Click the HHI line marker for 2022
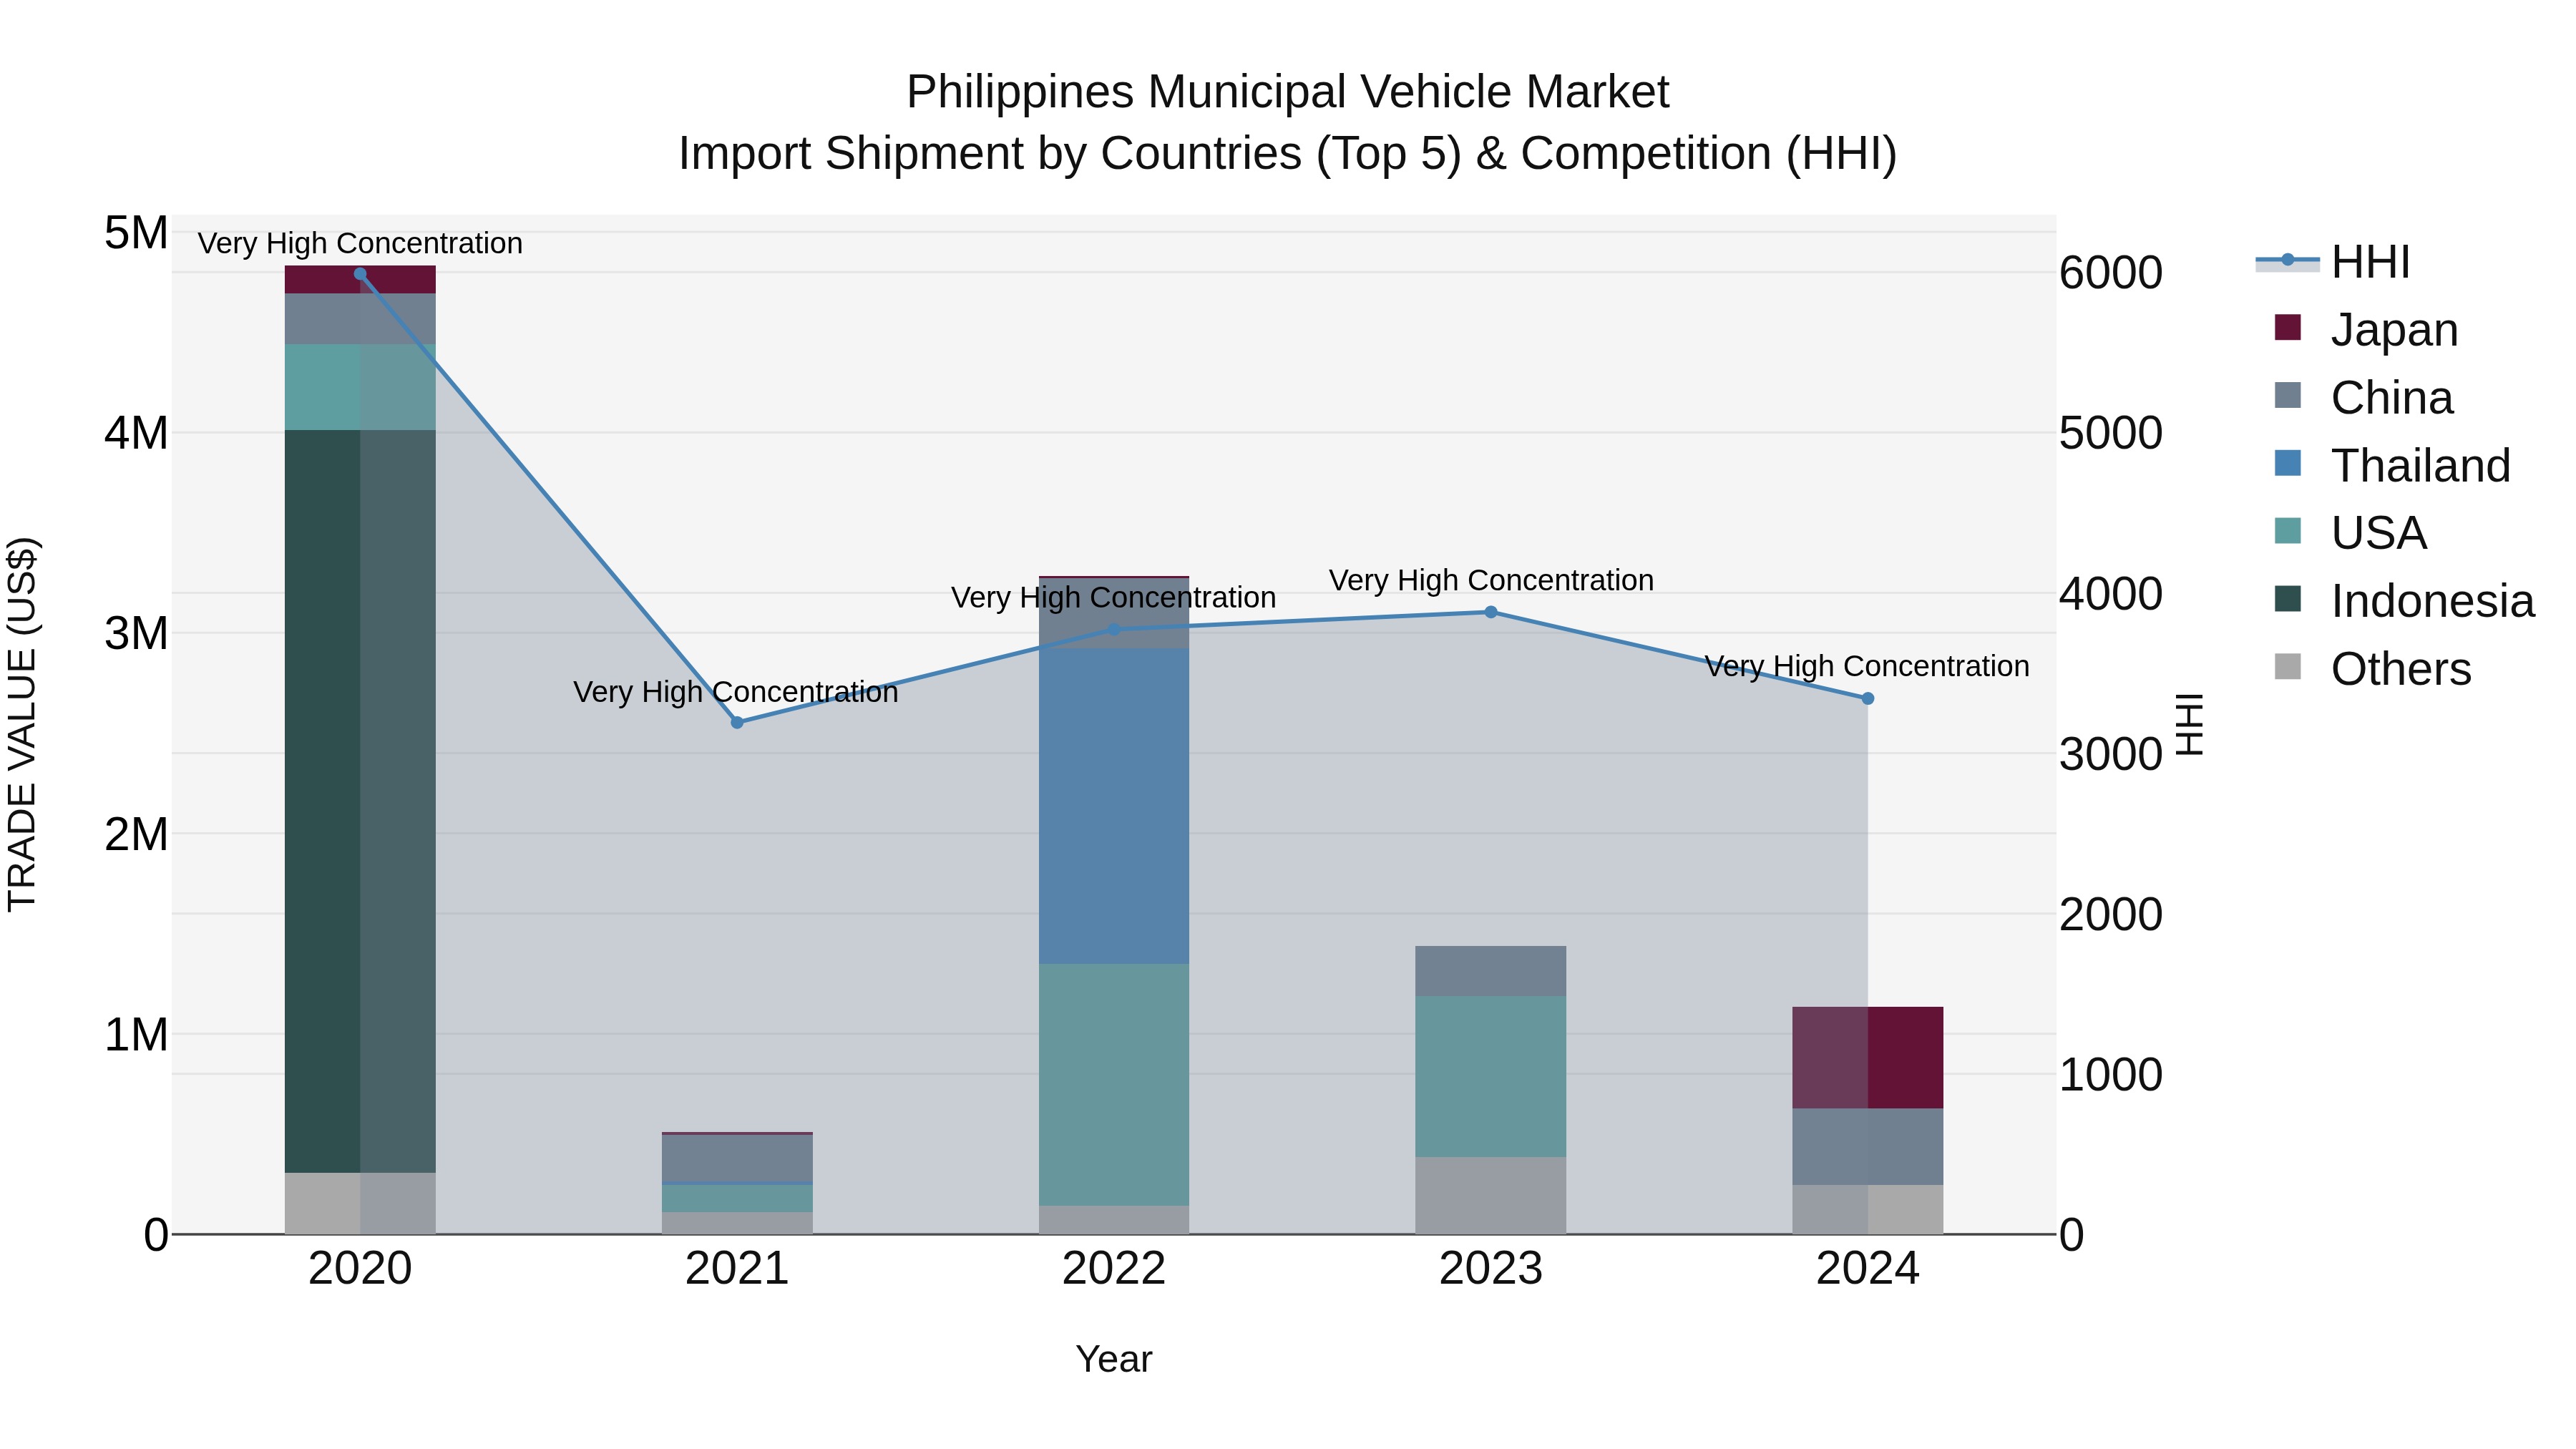 (1114, 629)
